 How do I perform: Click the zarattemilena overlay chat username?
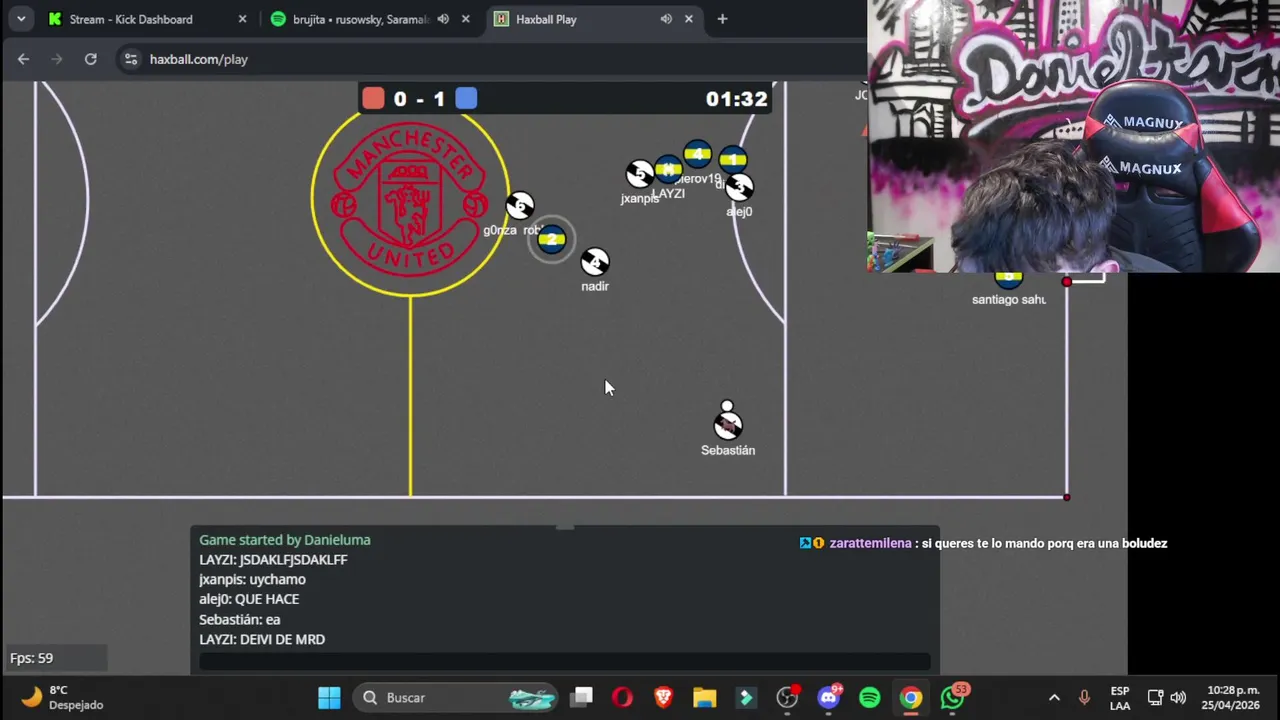(x=870, y=543)
